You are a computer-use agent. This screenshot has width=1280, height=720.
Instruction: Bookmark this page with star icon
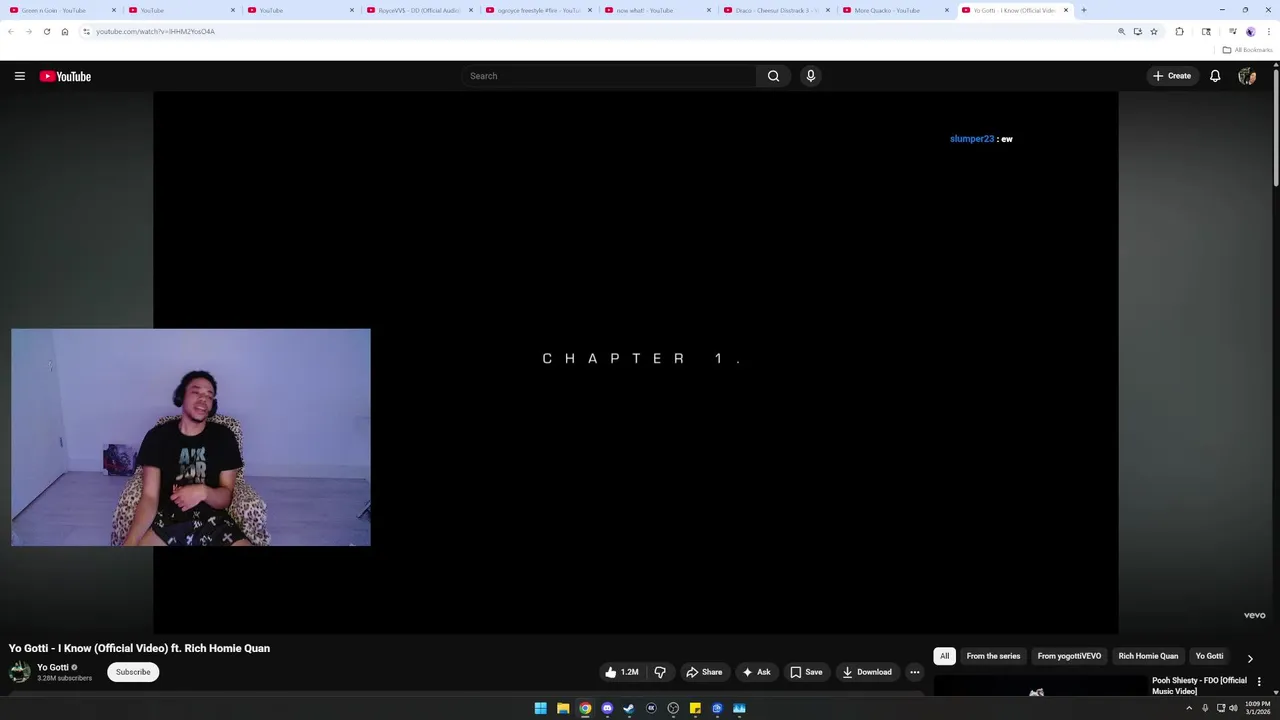pyautogui.click(x=1154, y=31)
